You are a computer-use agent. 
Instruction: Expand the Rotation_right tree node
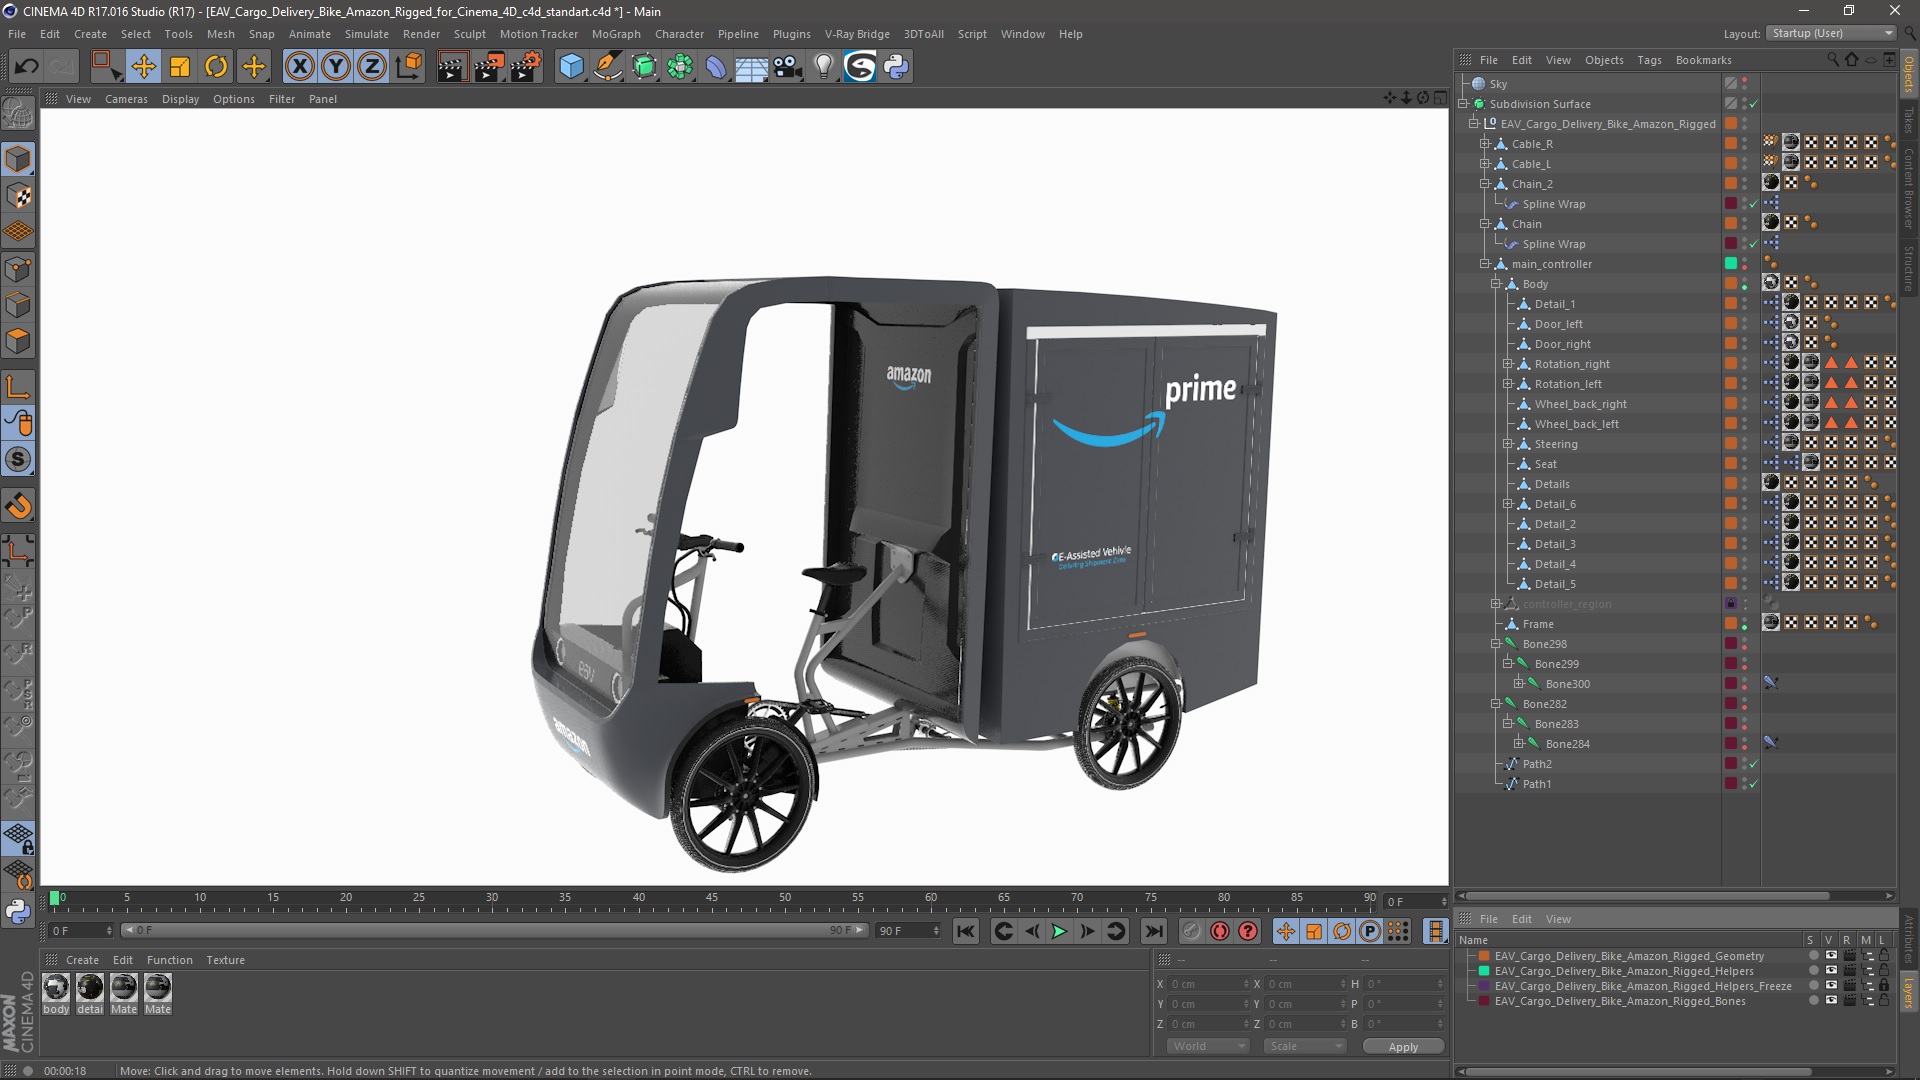coord(1508,364)
